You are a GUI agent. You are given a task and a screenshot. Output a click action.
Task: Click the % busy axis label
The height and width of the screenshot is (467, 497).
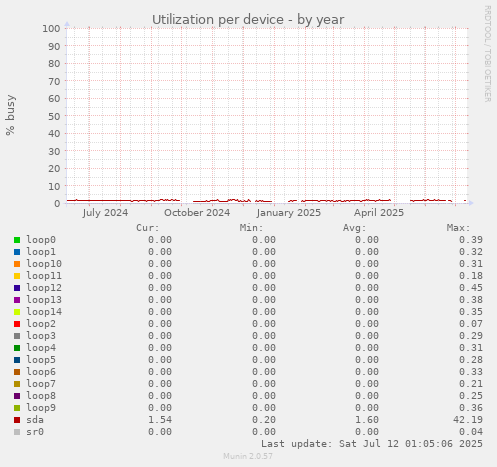(10, 115)
